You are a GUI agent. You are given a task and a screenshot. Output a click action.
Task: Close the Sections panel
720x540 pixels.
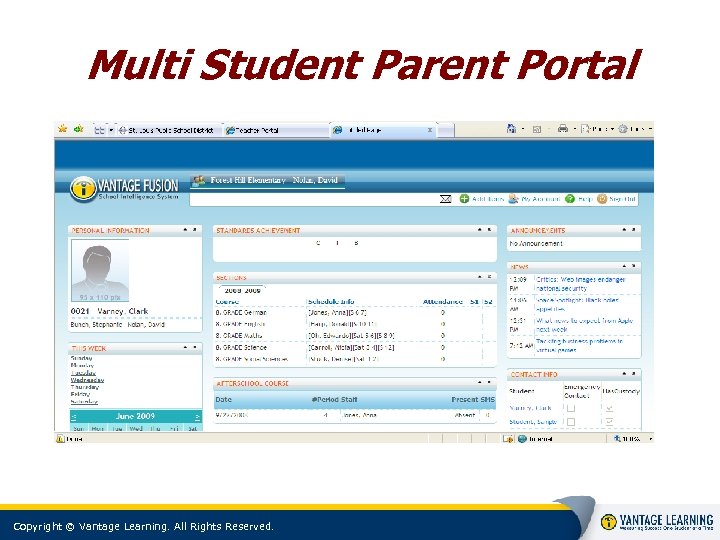click(x=489, y=277)
